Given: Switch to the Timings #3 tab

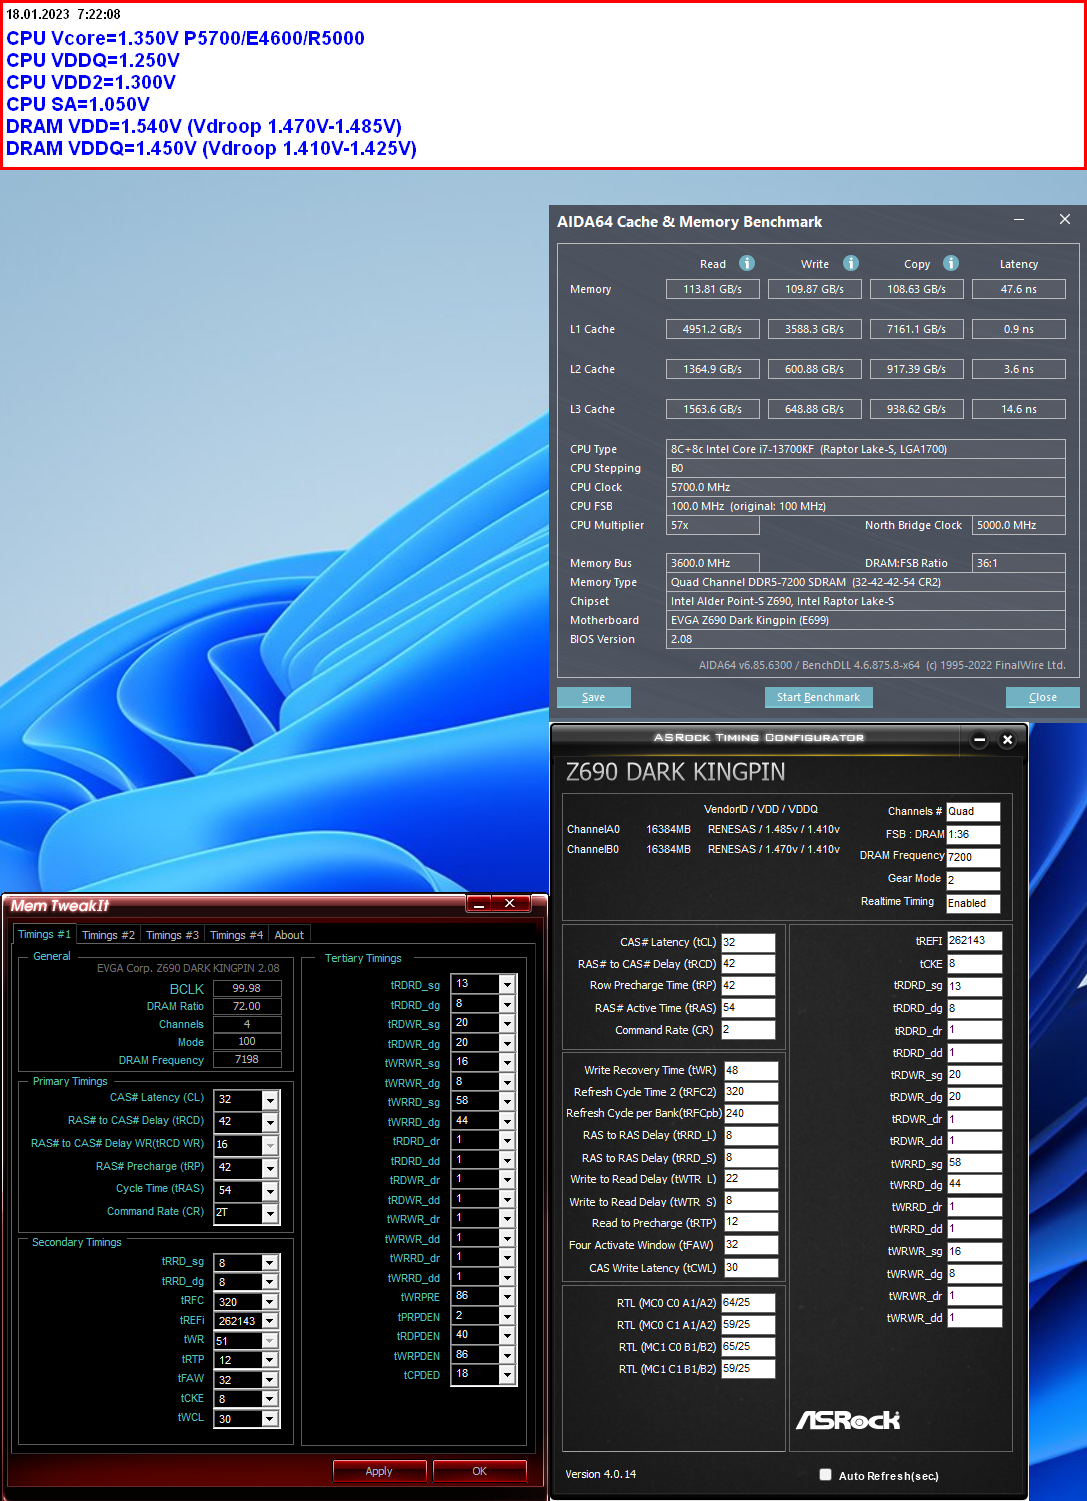Looking at the screenshot, I should tap(172, 935).
